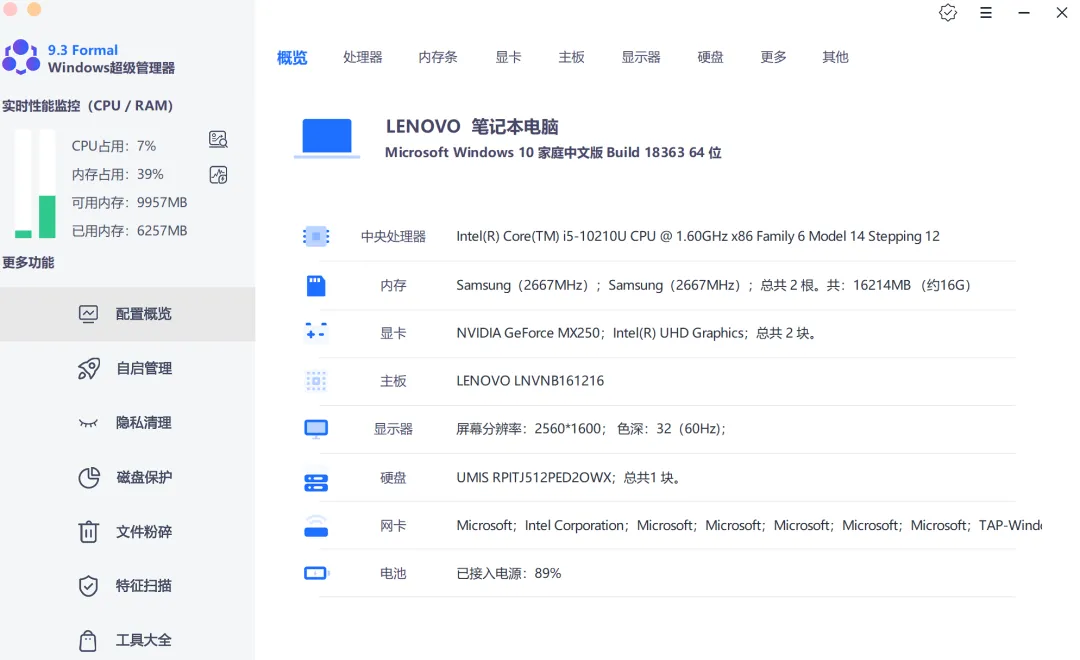1080x660 pixels.
Task: Switch to the 处理器 tab
Action: (x=362, y=58)
